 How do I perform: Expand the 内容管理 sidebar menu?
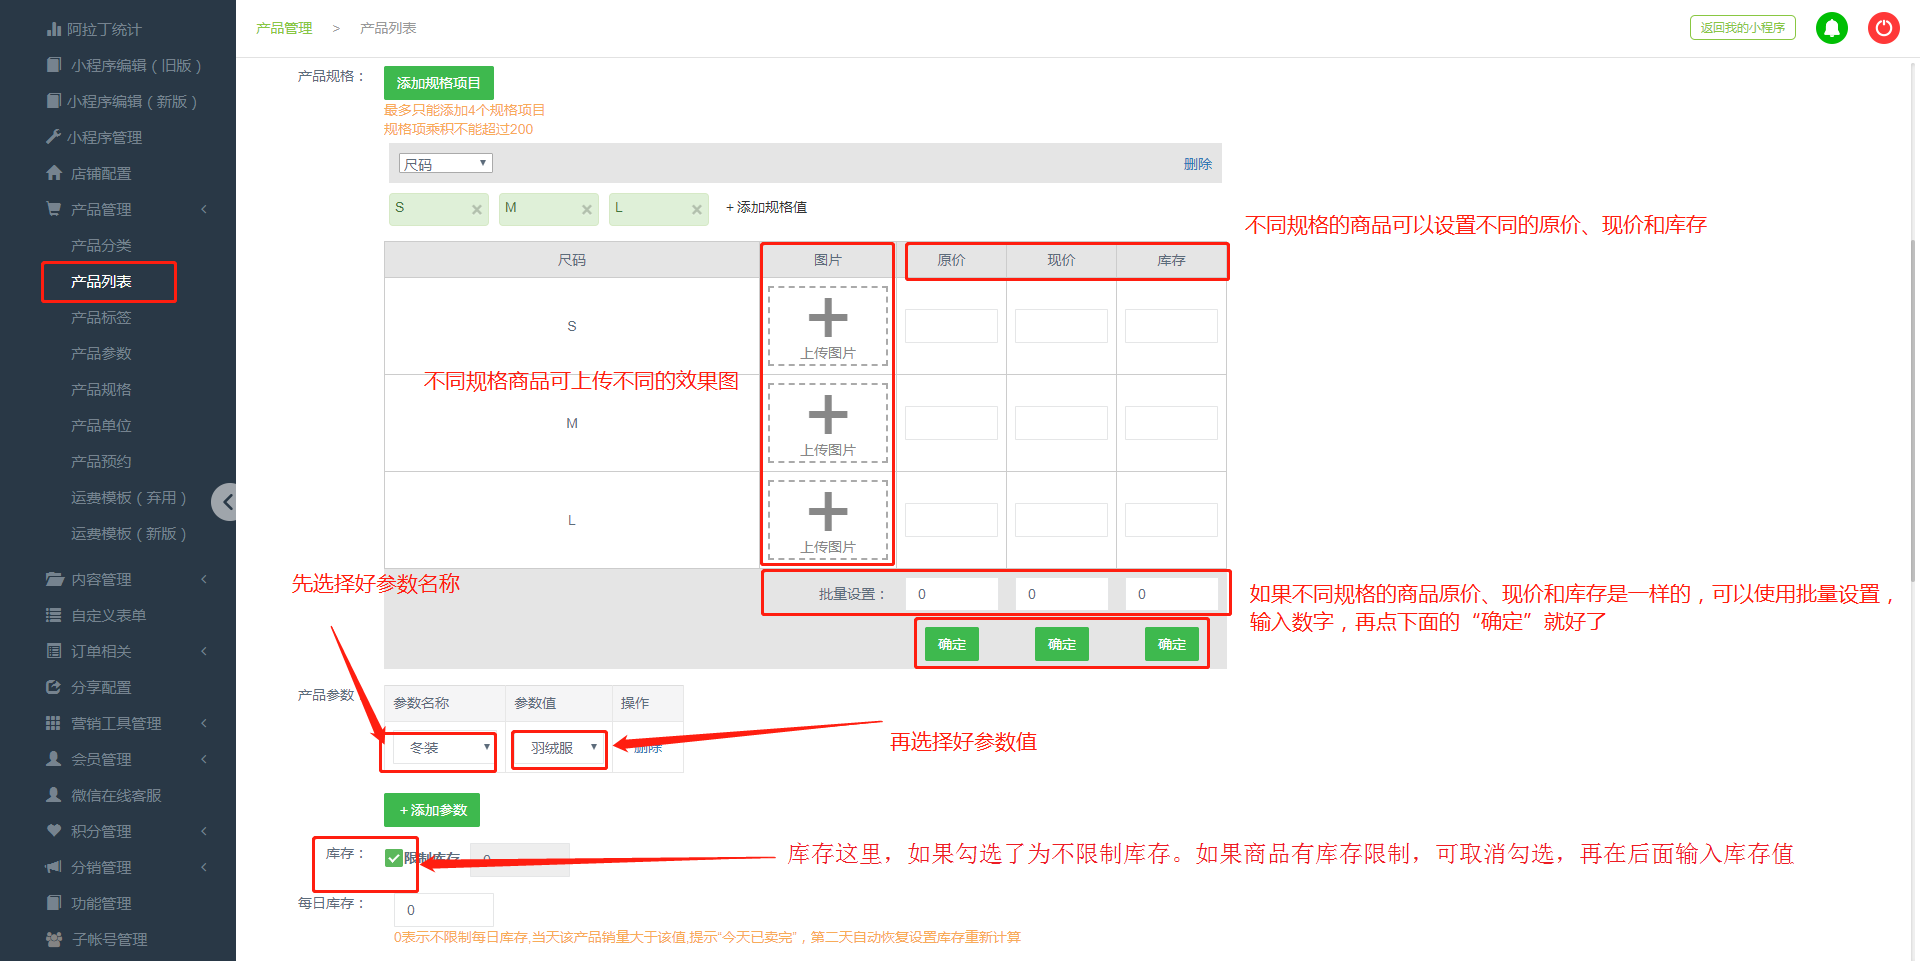pyautogui.click(x=101, y=580)
